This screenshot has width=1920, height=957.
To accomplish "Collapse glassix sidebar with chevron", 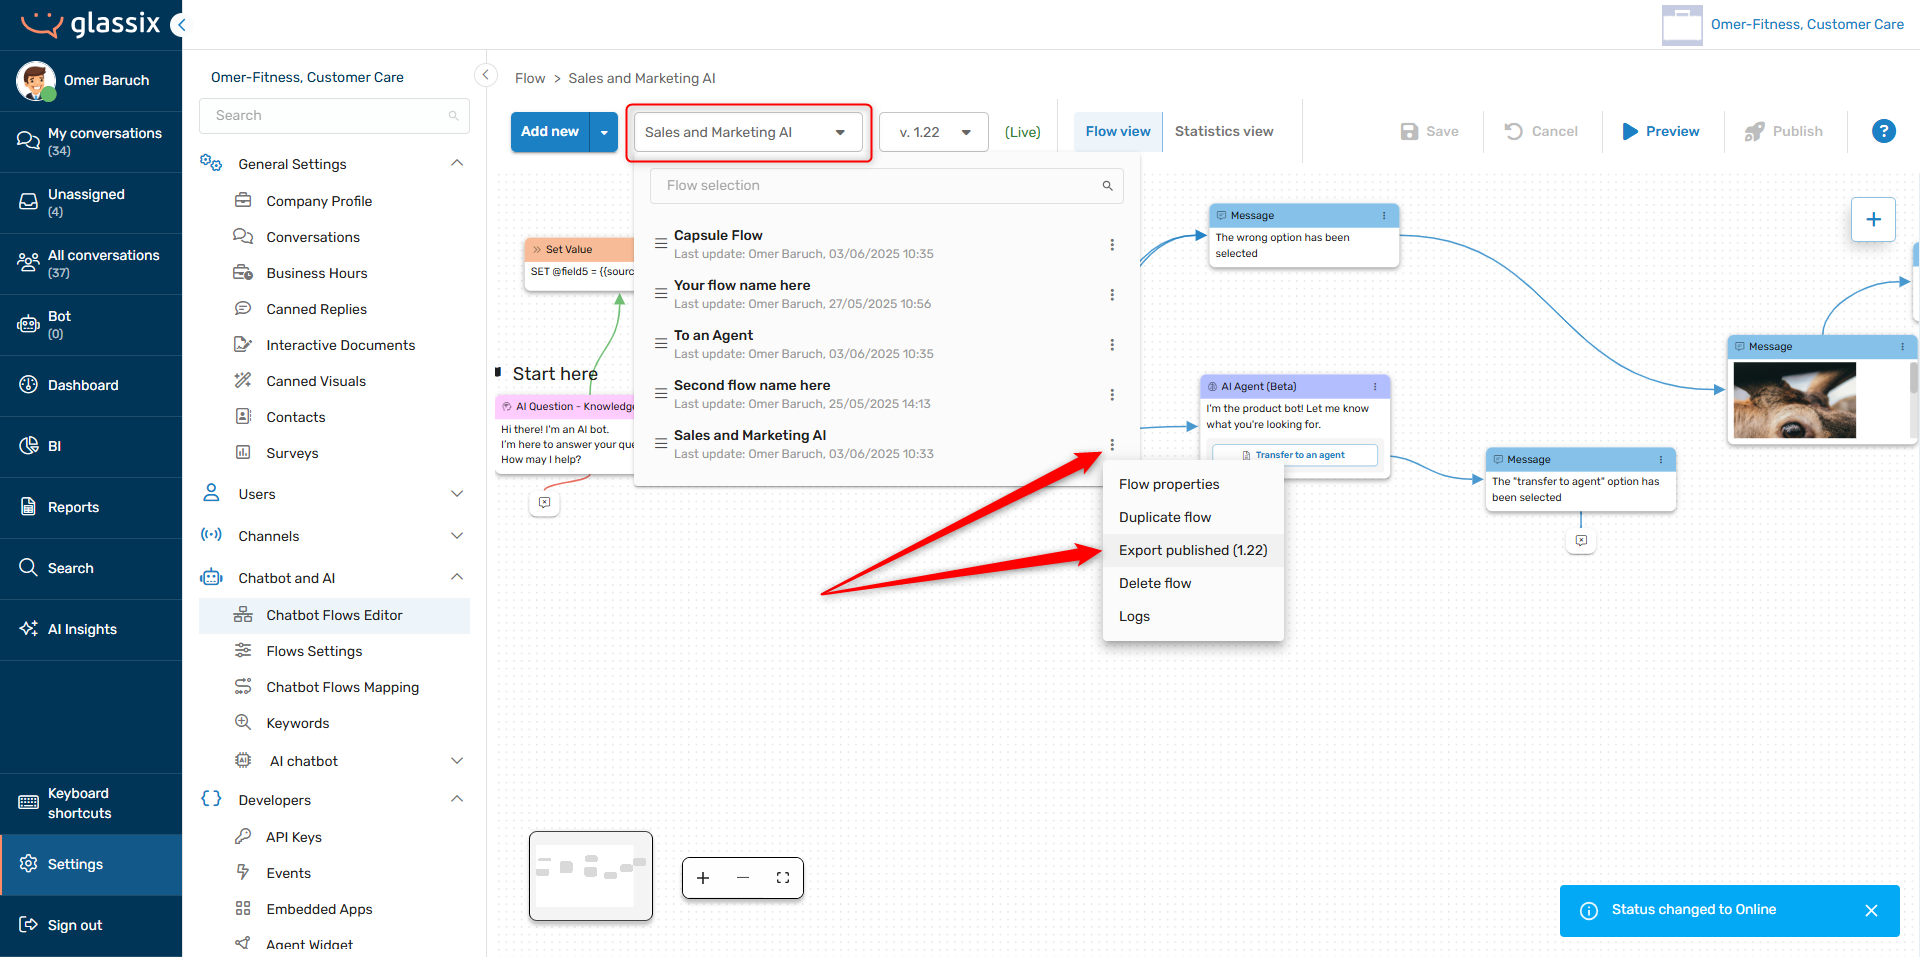I will [179, 25].
